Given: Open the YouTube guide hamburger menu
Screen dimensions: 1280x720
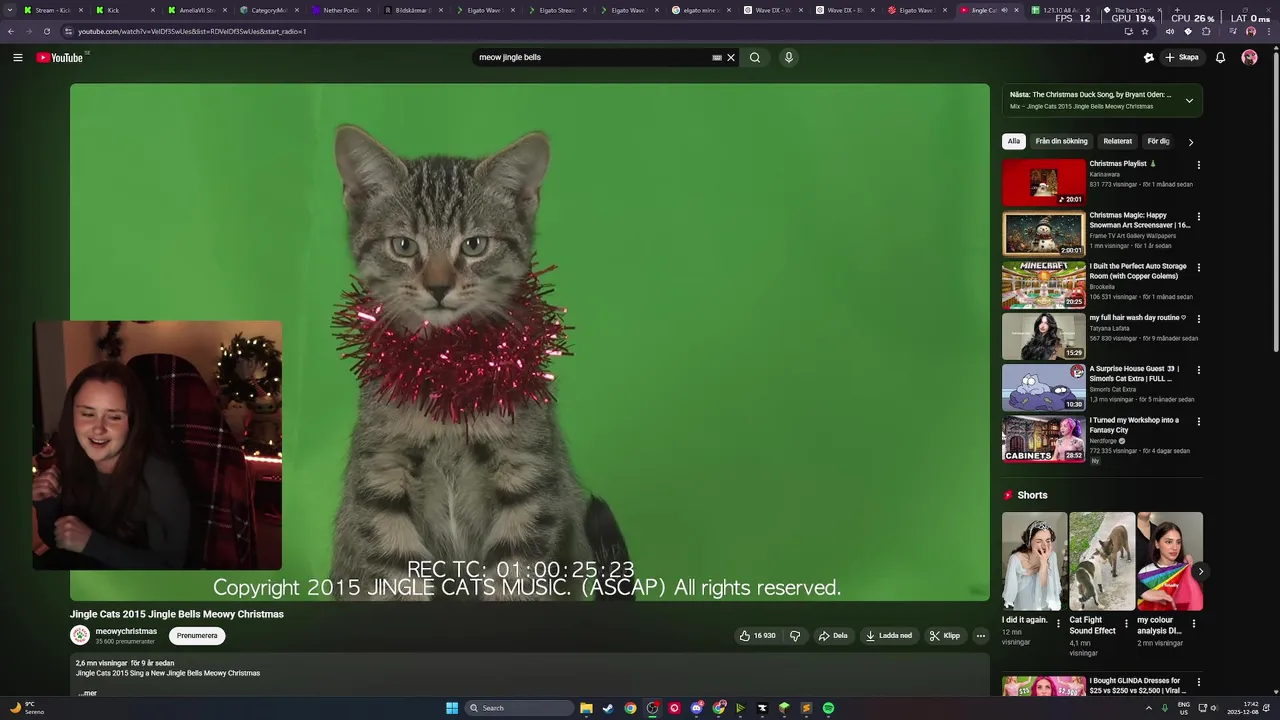Looking at the screenshot, I should [17, 57].
